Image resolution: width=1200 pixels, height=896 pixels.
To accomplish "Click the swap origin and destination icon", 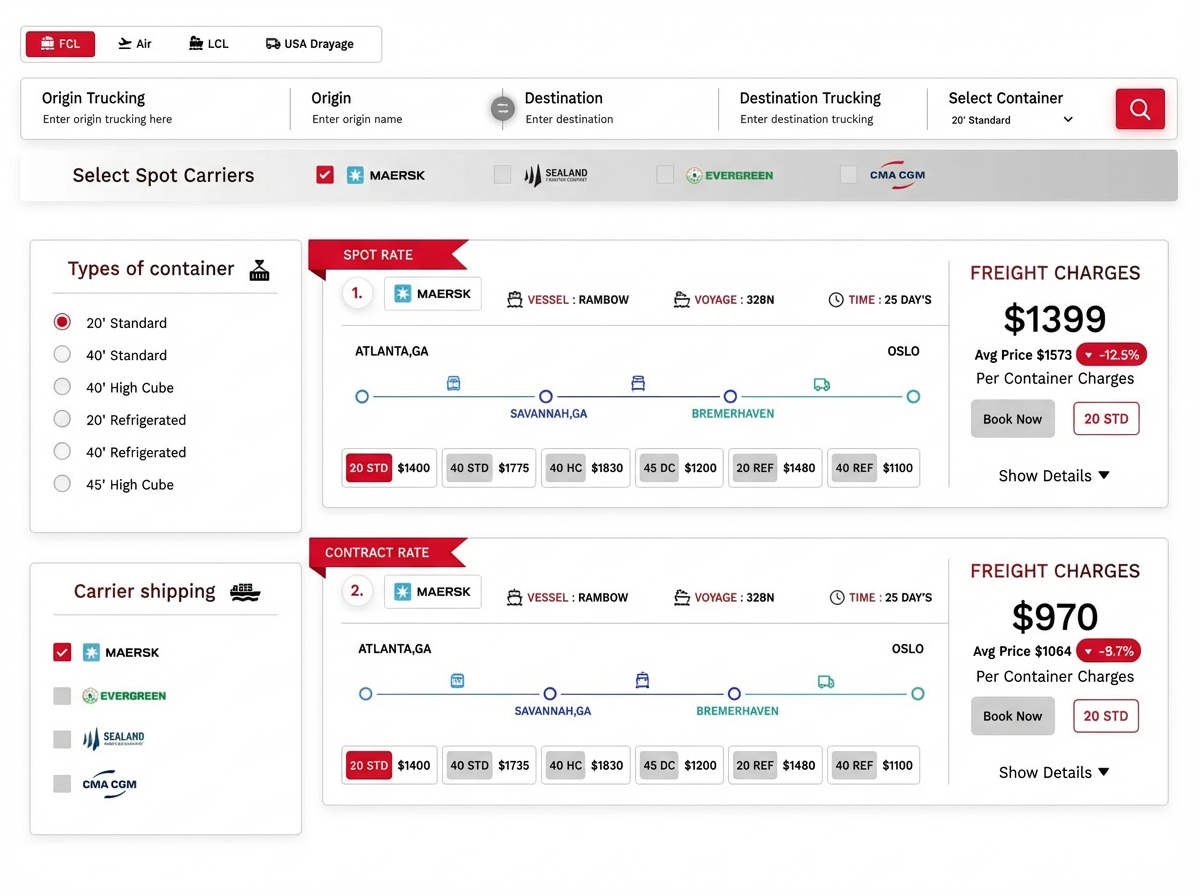I will tap(502, 109).
